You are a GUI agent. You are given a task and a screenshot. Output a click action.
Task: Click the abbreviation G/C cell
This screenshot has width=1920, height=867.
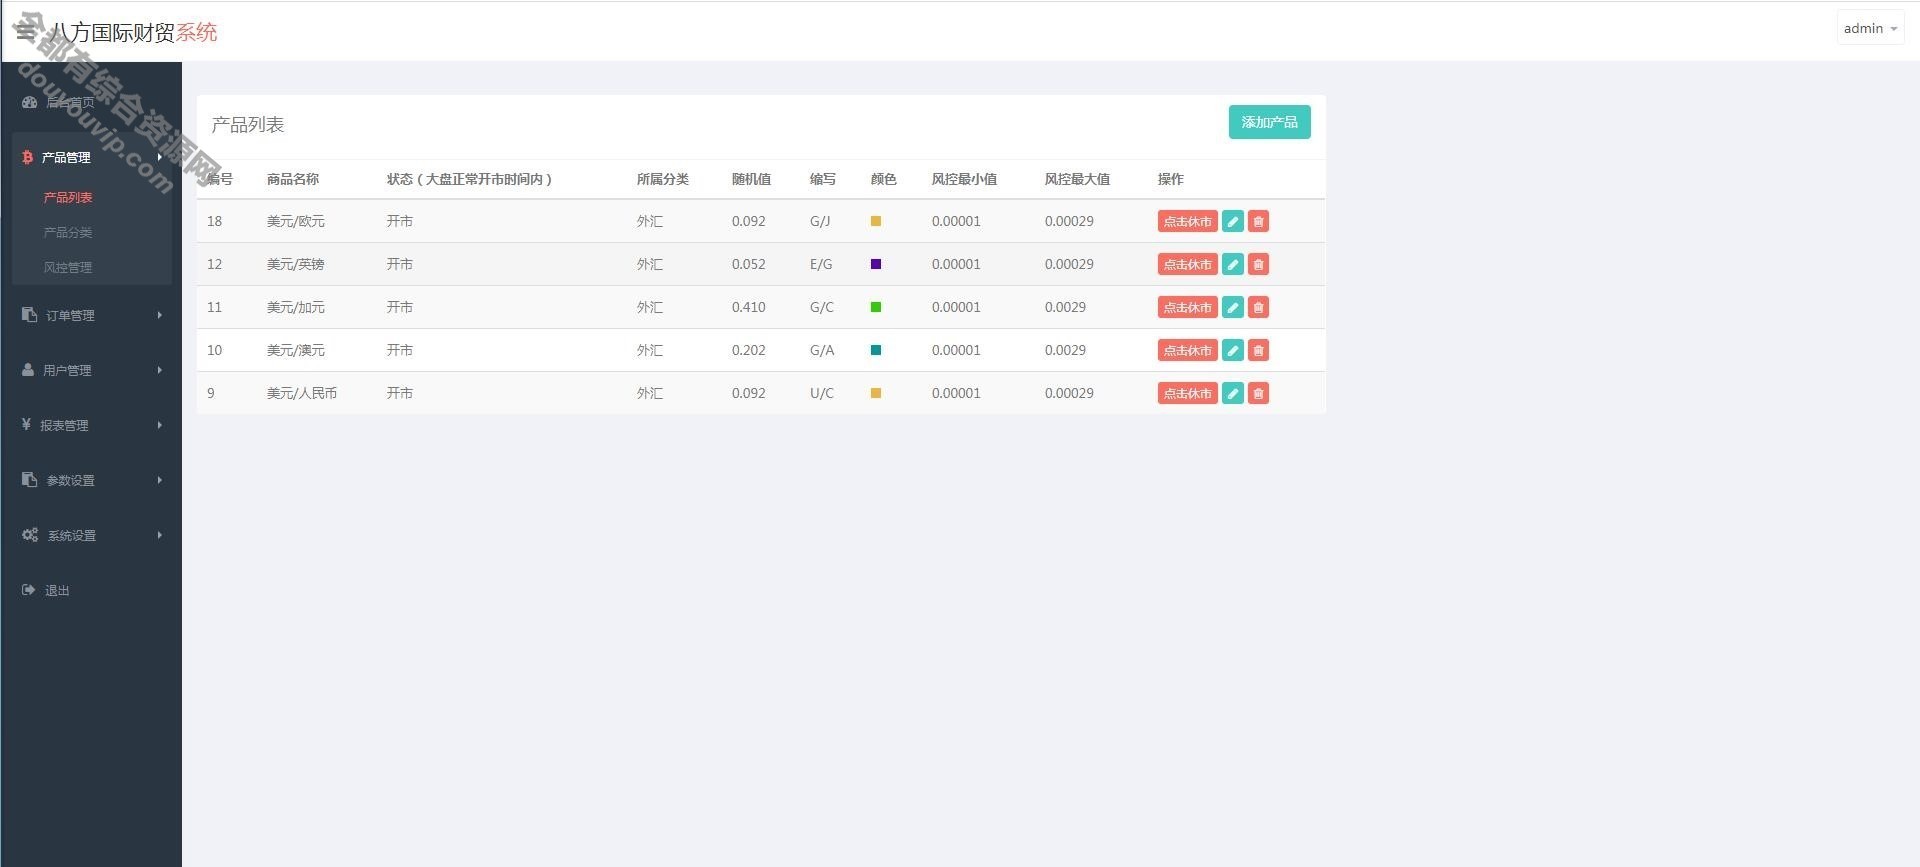(x=822, y=307)
